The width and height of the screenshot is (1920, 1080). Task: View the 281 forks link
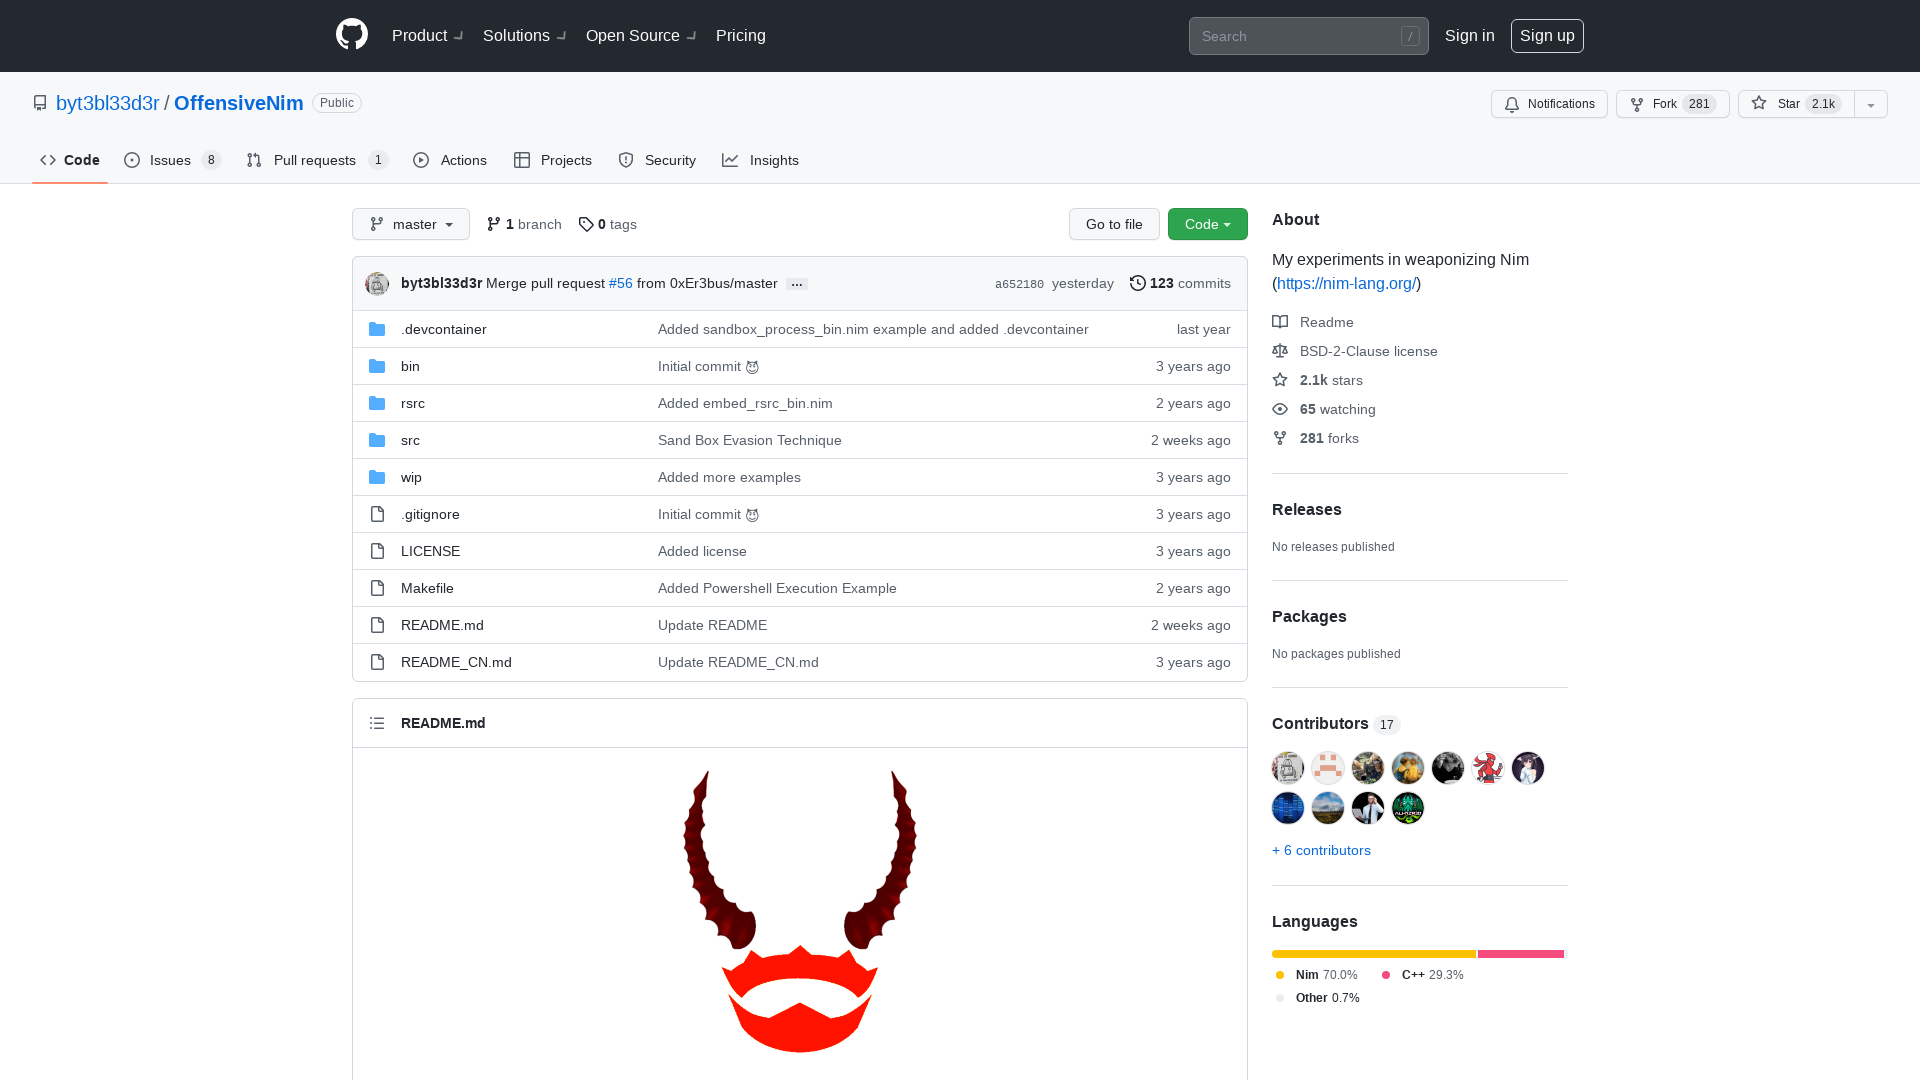tap(1329, 438)
